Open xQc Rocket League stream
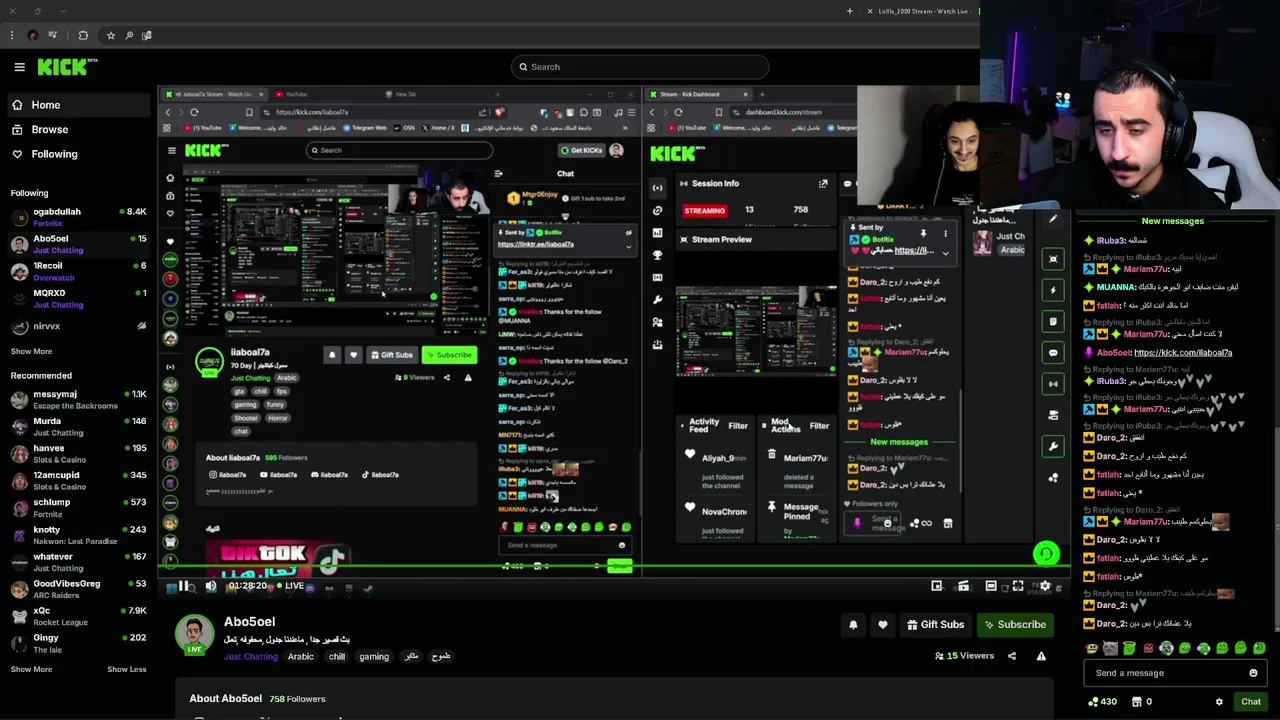Screen dimensions: 1280x720 [x=78, y=616]
